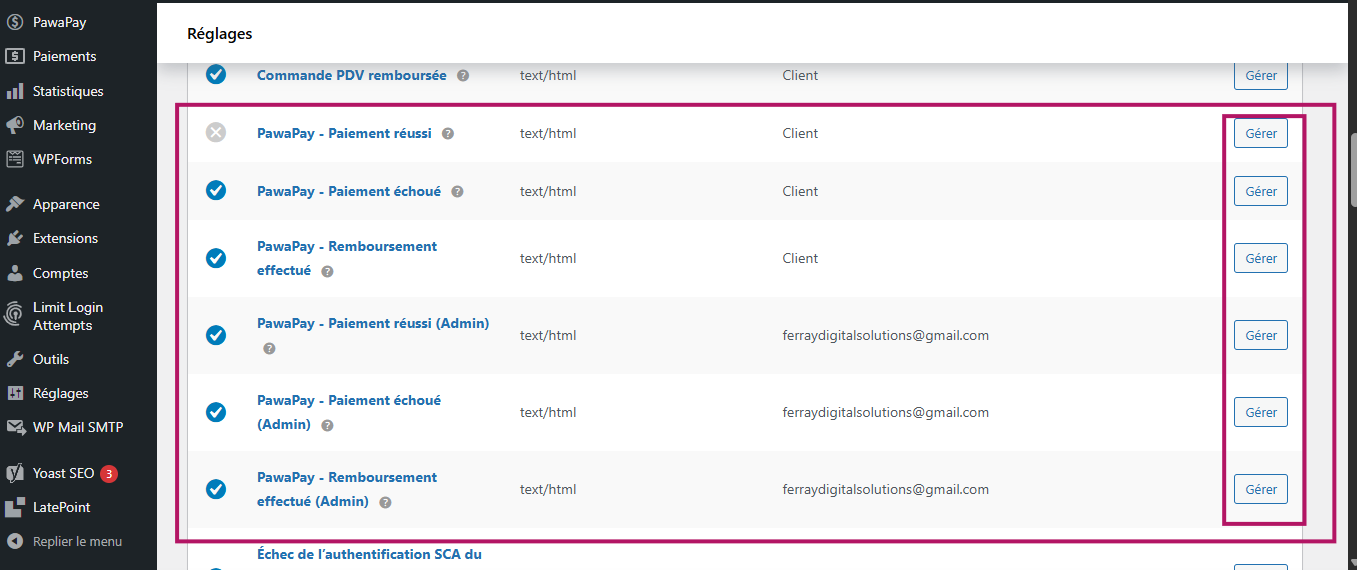The height and width of the screenshot is (570, 1357).
Task: Click help icon beside PawaPay - Paiement réussi
Action: (x=448, y=133)
